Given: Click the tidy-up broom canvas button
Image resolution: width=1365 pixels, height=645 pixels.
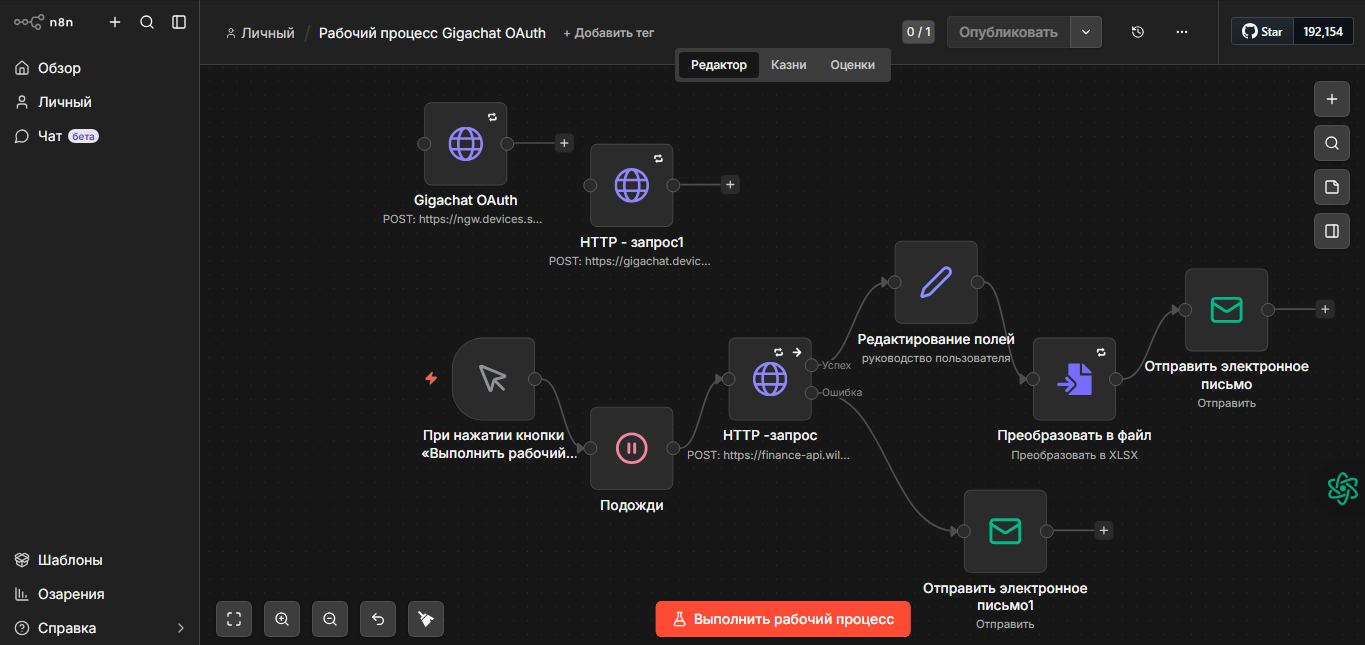Looking at the screenshot, I should (x=426, y=619).
